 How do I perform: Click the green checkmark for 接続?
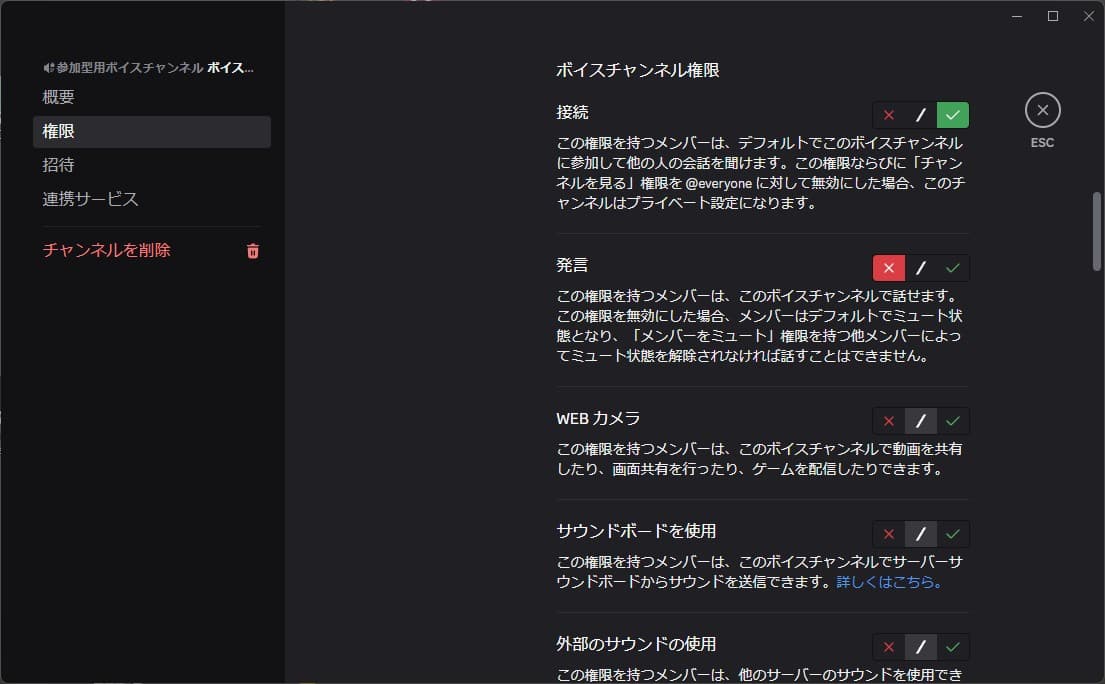[952, 114]
